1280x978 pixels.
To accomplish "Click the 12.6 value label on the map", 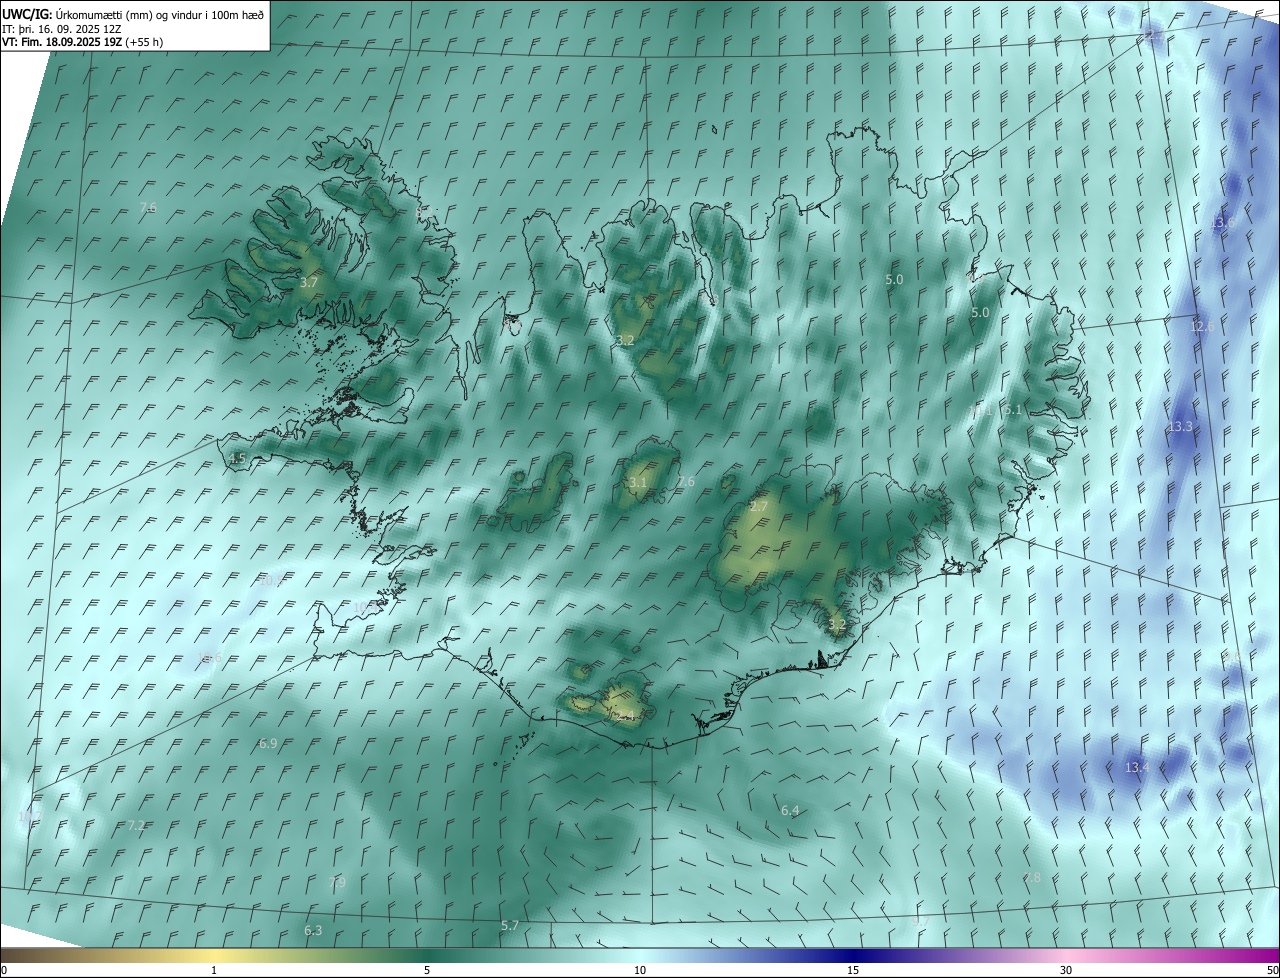I will pyautogui.click(x=1202, y=326).
